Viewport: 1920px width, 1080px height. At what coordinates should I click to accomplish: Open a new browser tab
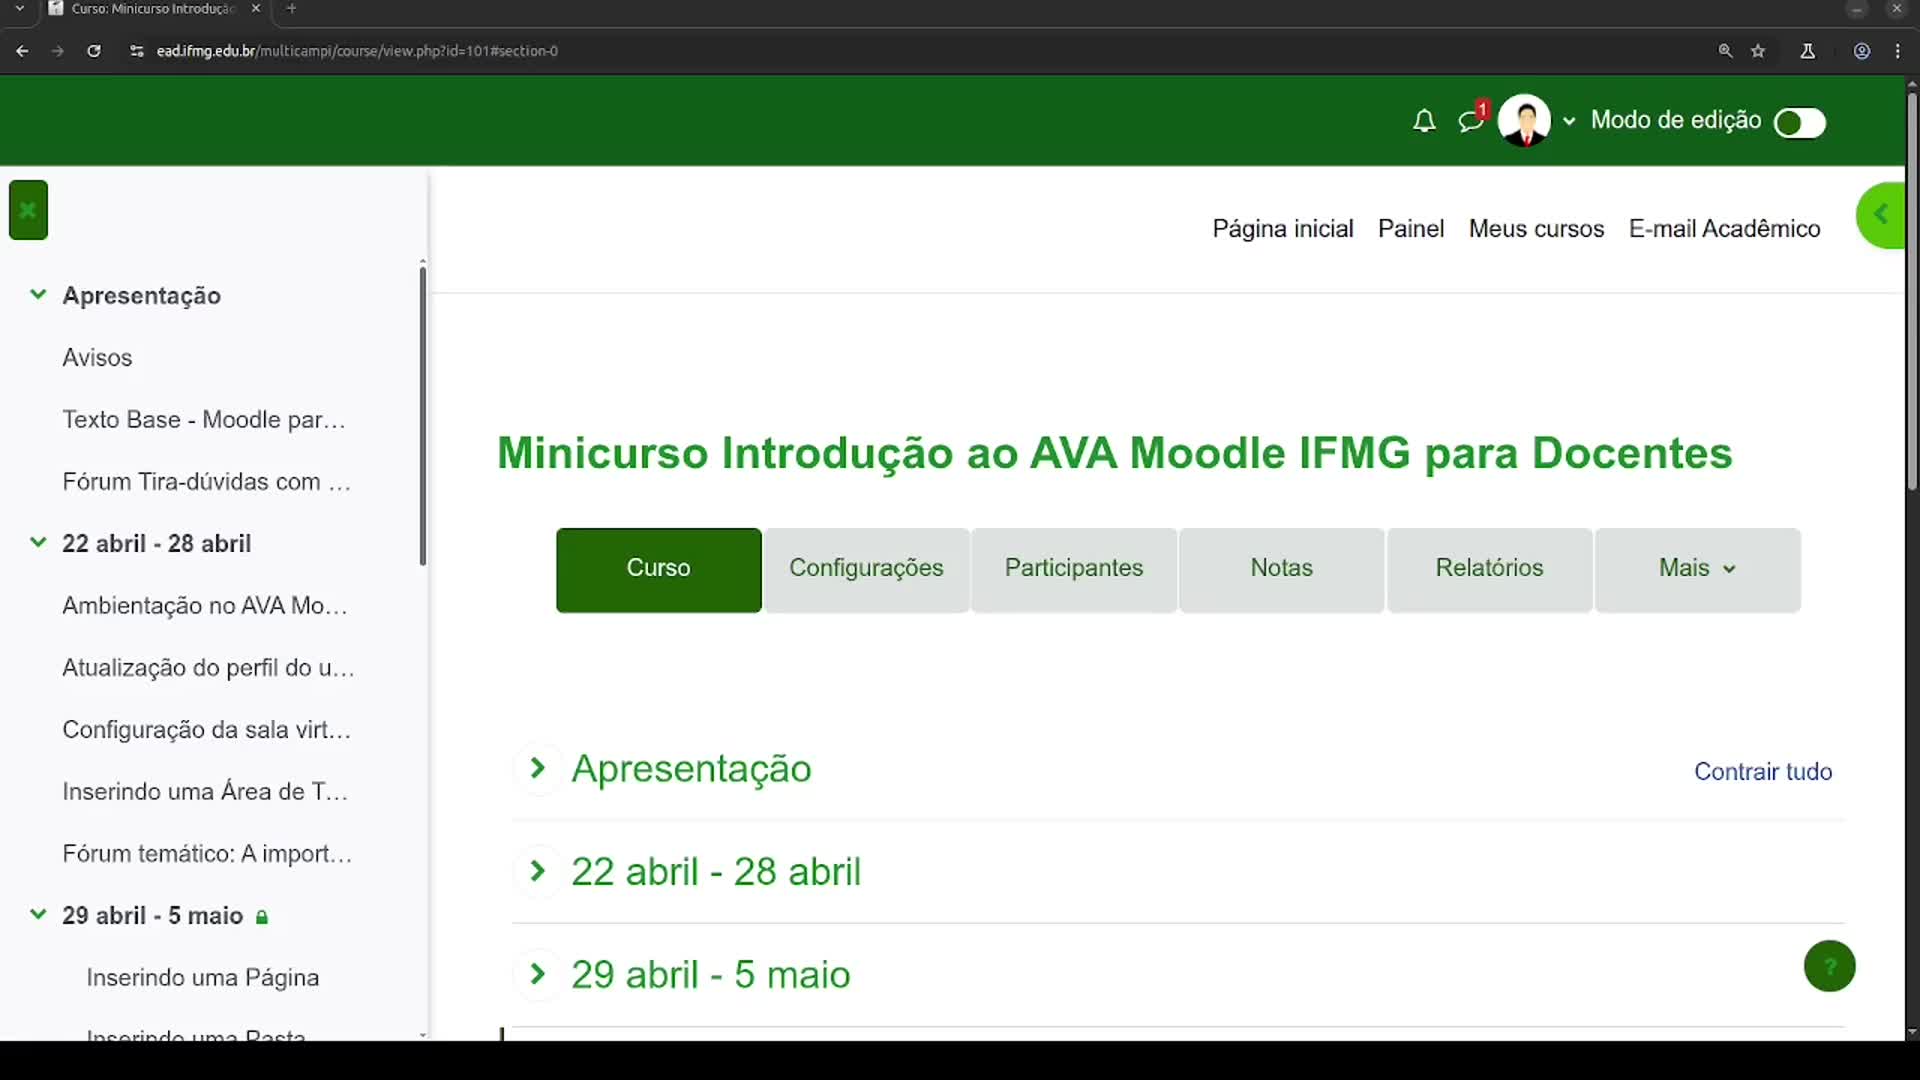291,9
